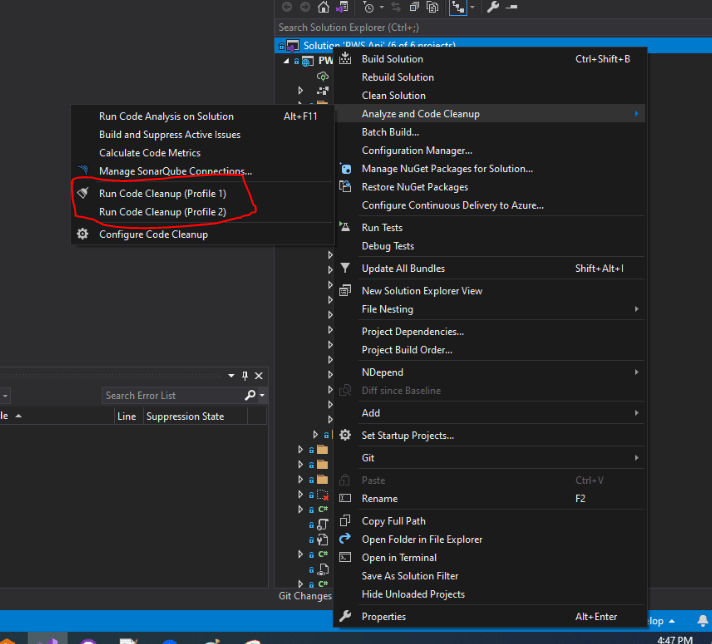Click Set Startup Projects gear icon

(x=345, y=435)
